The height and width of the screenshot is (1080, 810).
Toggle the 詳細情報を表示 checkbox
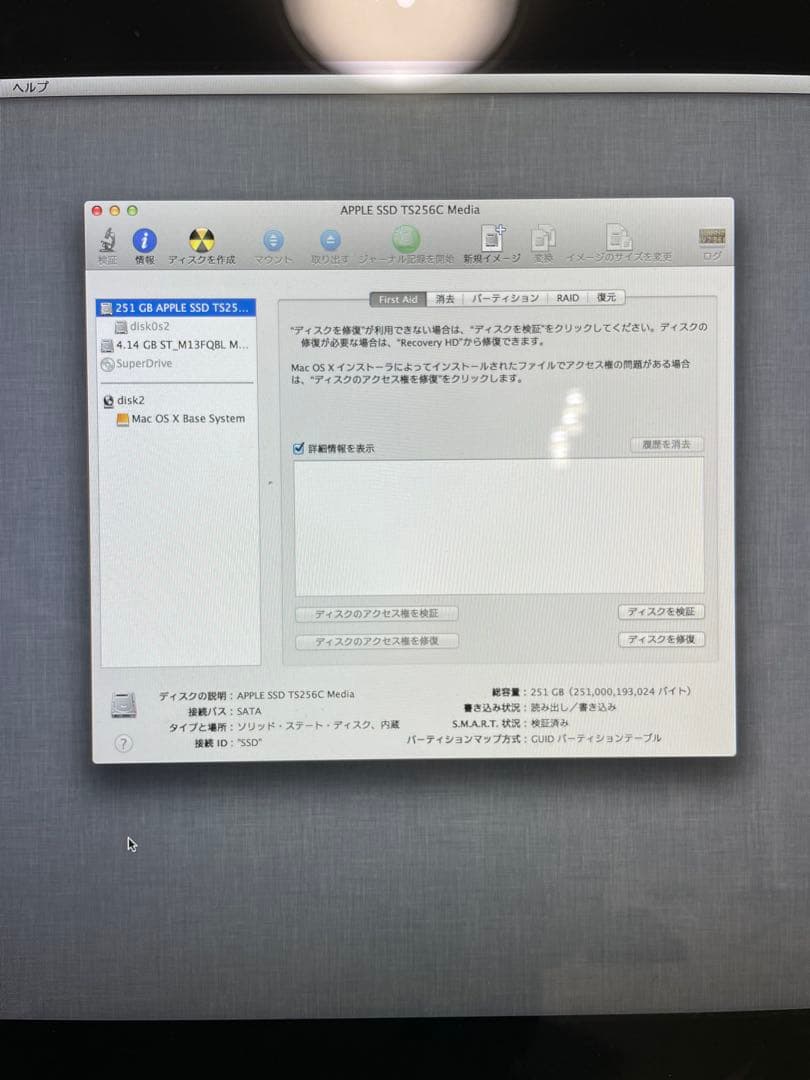coord(297,449)
